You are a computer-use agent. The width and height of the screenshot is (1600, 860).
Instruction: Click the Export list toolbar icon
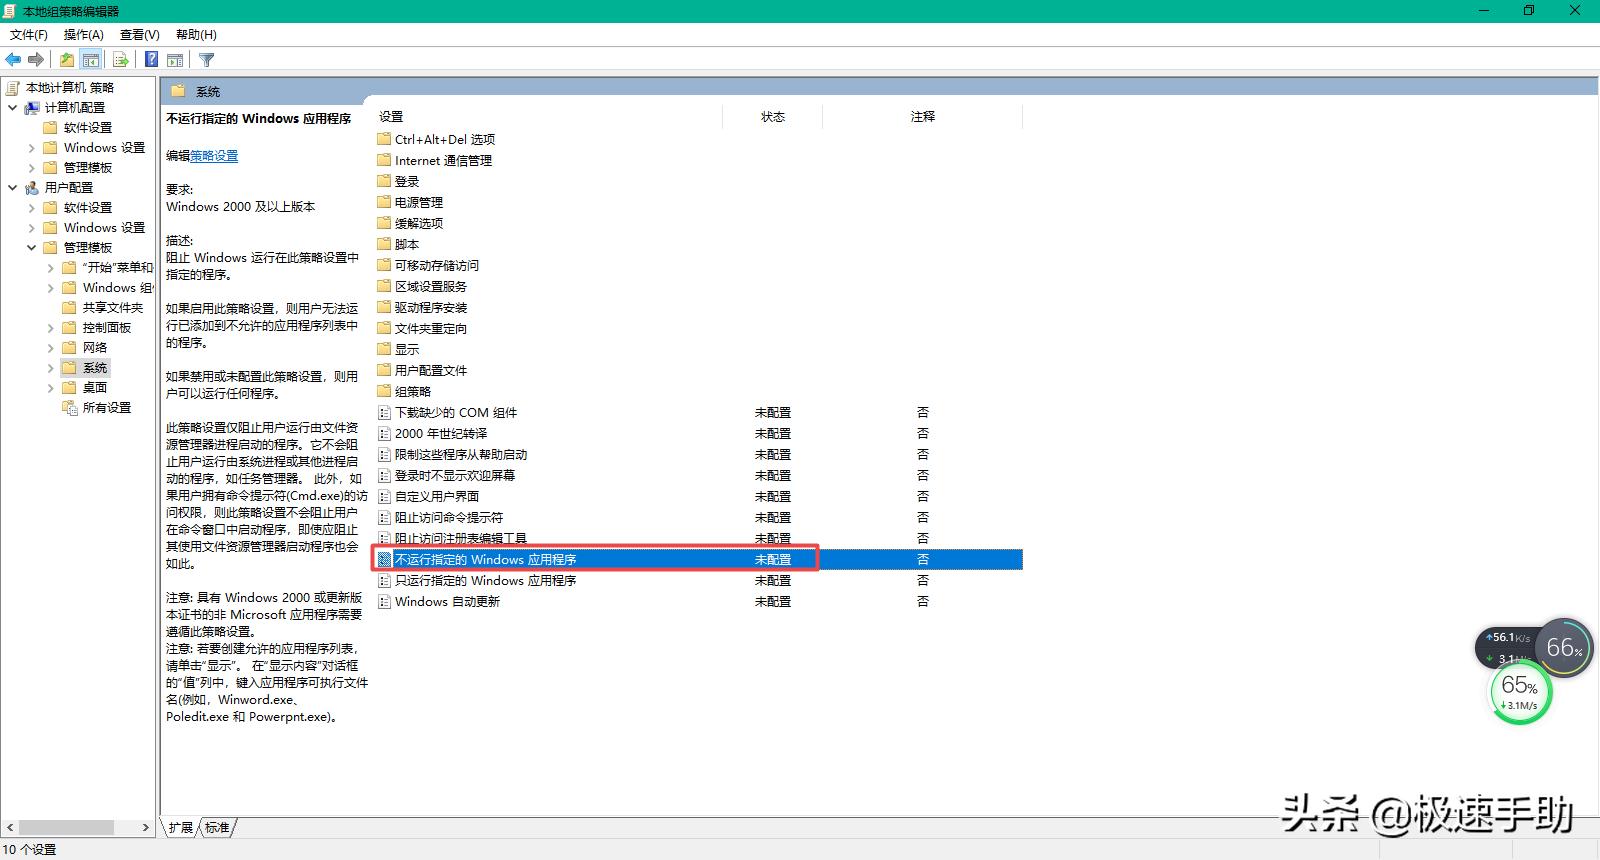pyautogui.click(x=121, y=60)
